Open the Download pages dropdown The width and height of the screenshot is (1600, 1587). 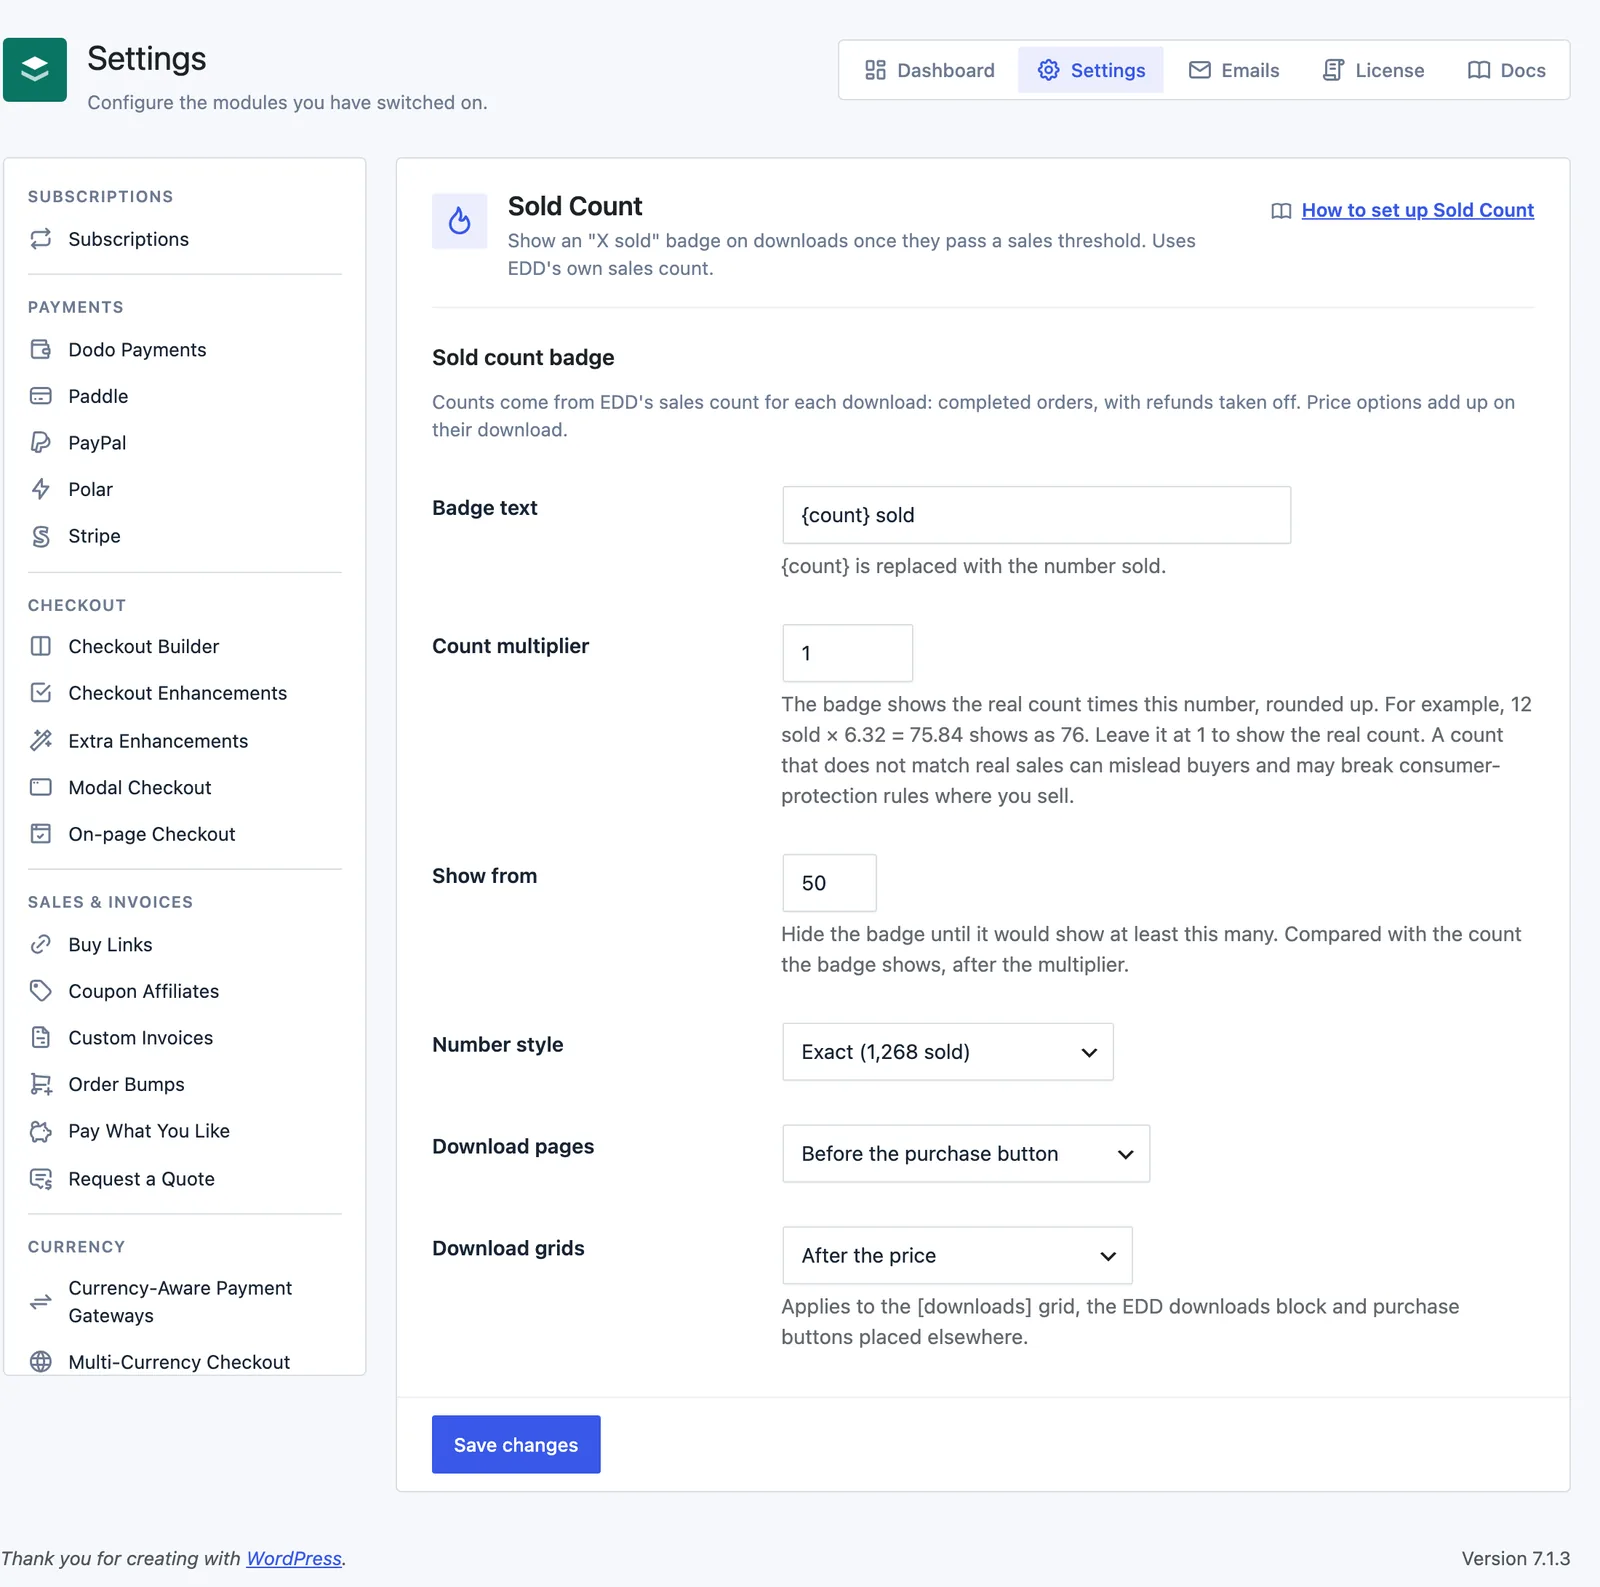tap(966, 1154)
